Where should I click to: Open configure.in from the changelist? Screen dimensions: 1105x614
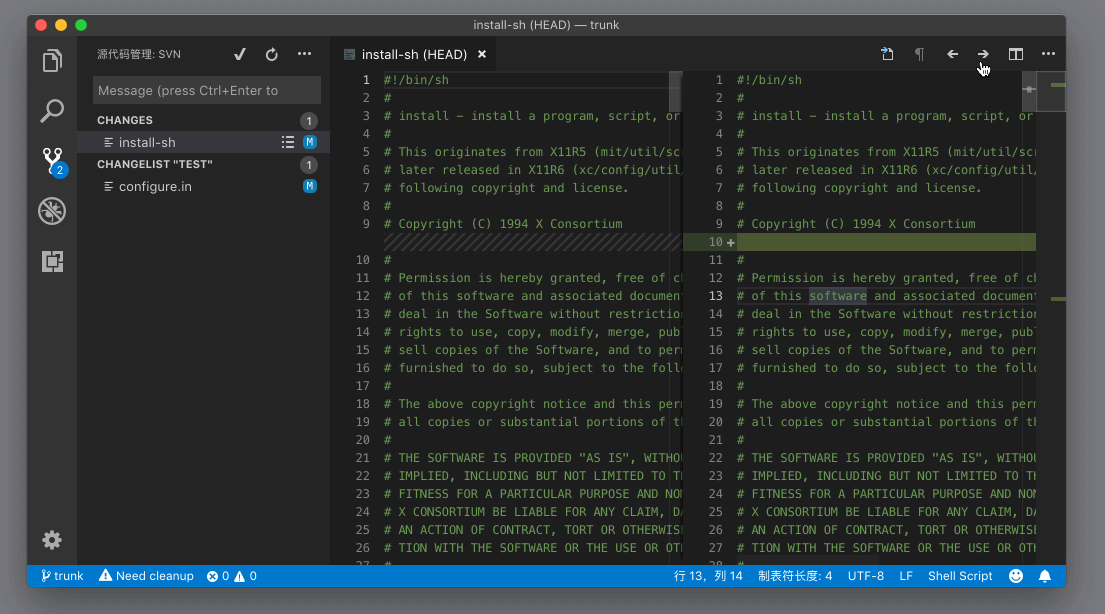click(155, 186)
